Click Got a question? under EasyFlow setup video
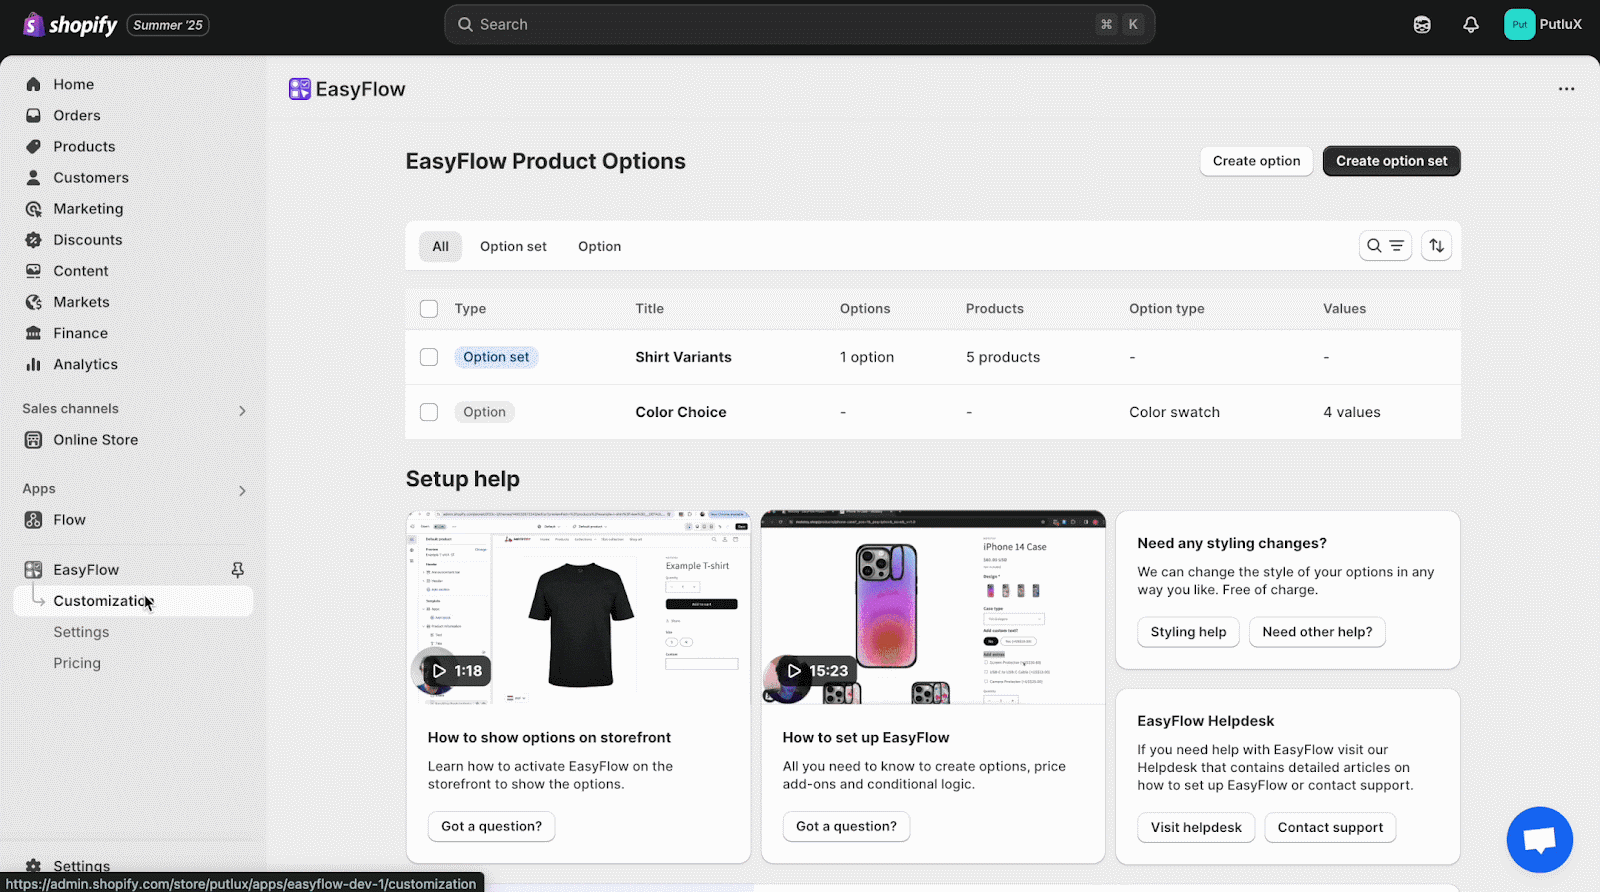1600x892 pixels. 846,826
